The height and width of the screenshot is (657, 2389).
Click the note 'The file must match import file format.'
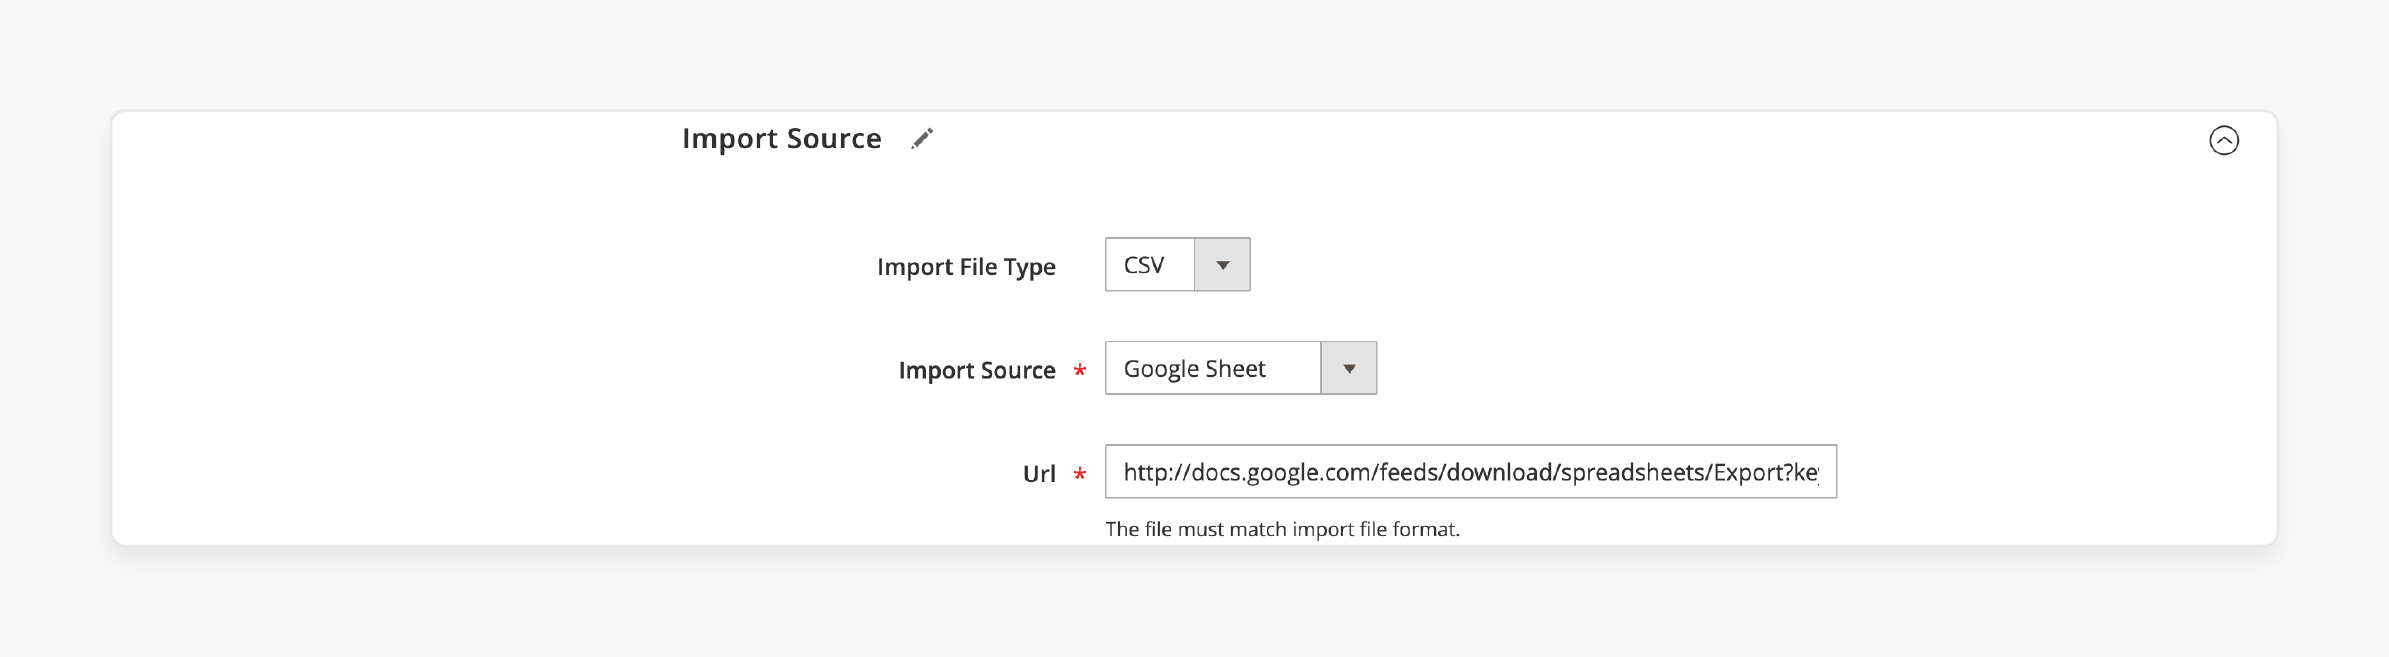click(x=1282, y=529)
